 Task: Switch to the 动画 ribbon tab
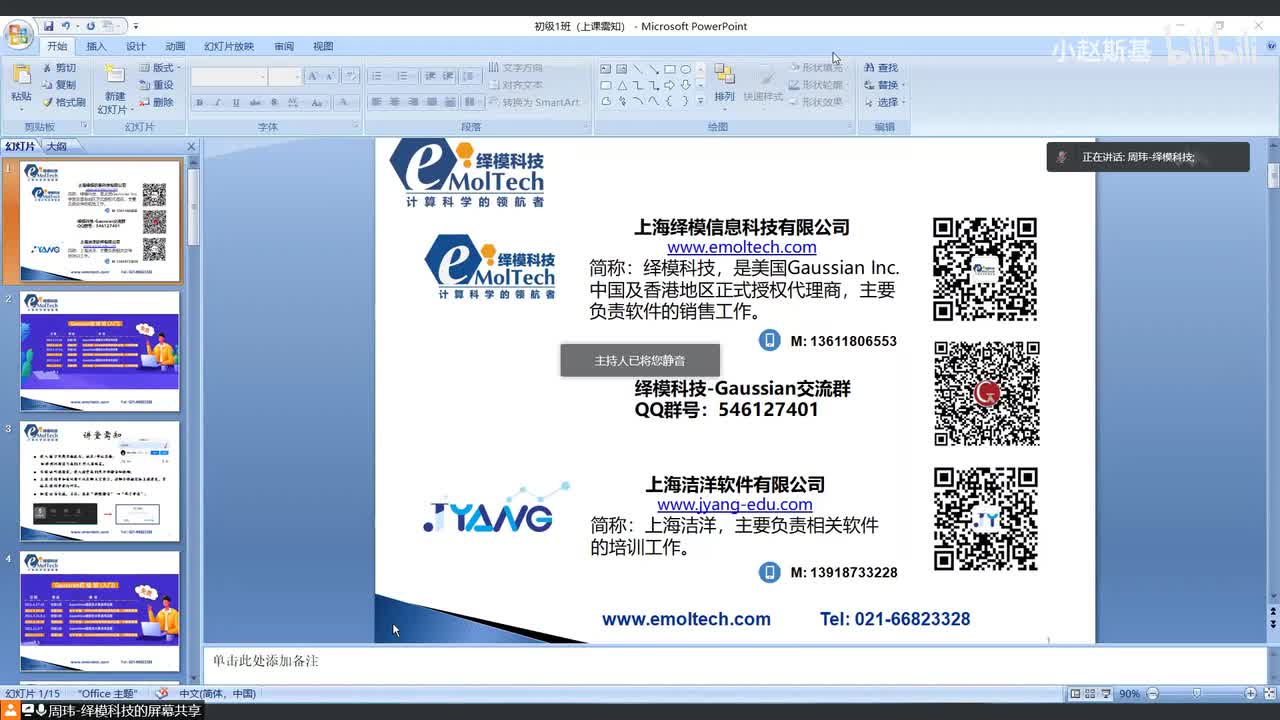pyautogui.click(x=175, y=46)
